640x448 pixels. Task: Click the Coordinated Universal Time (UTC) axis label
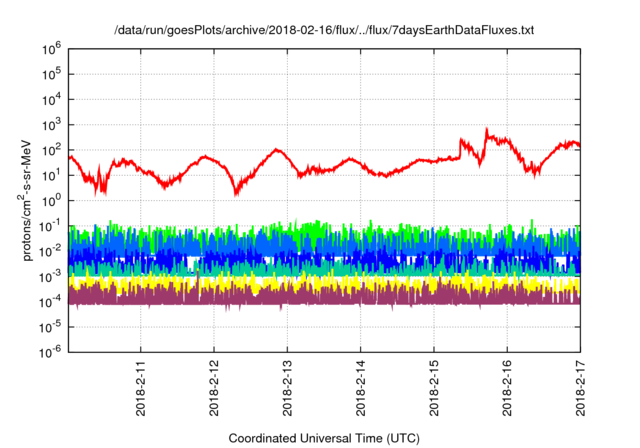click(x=324, y=438)
